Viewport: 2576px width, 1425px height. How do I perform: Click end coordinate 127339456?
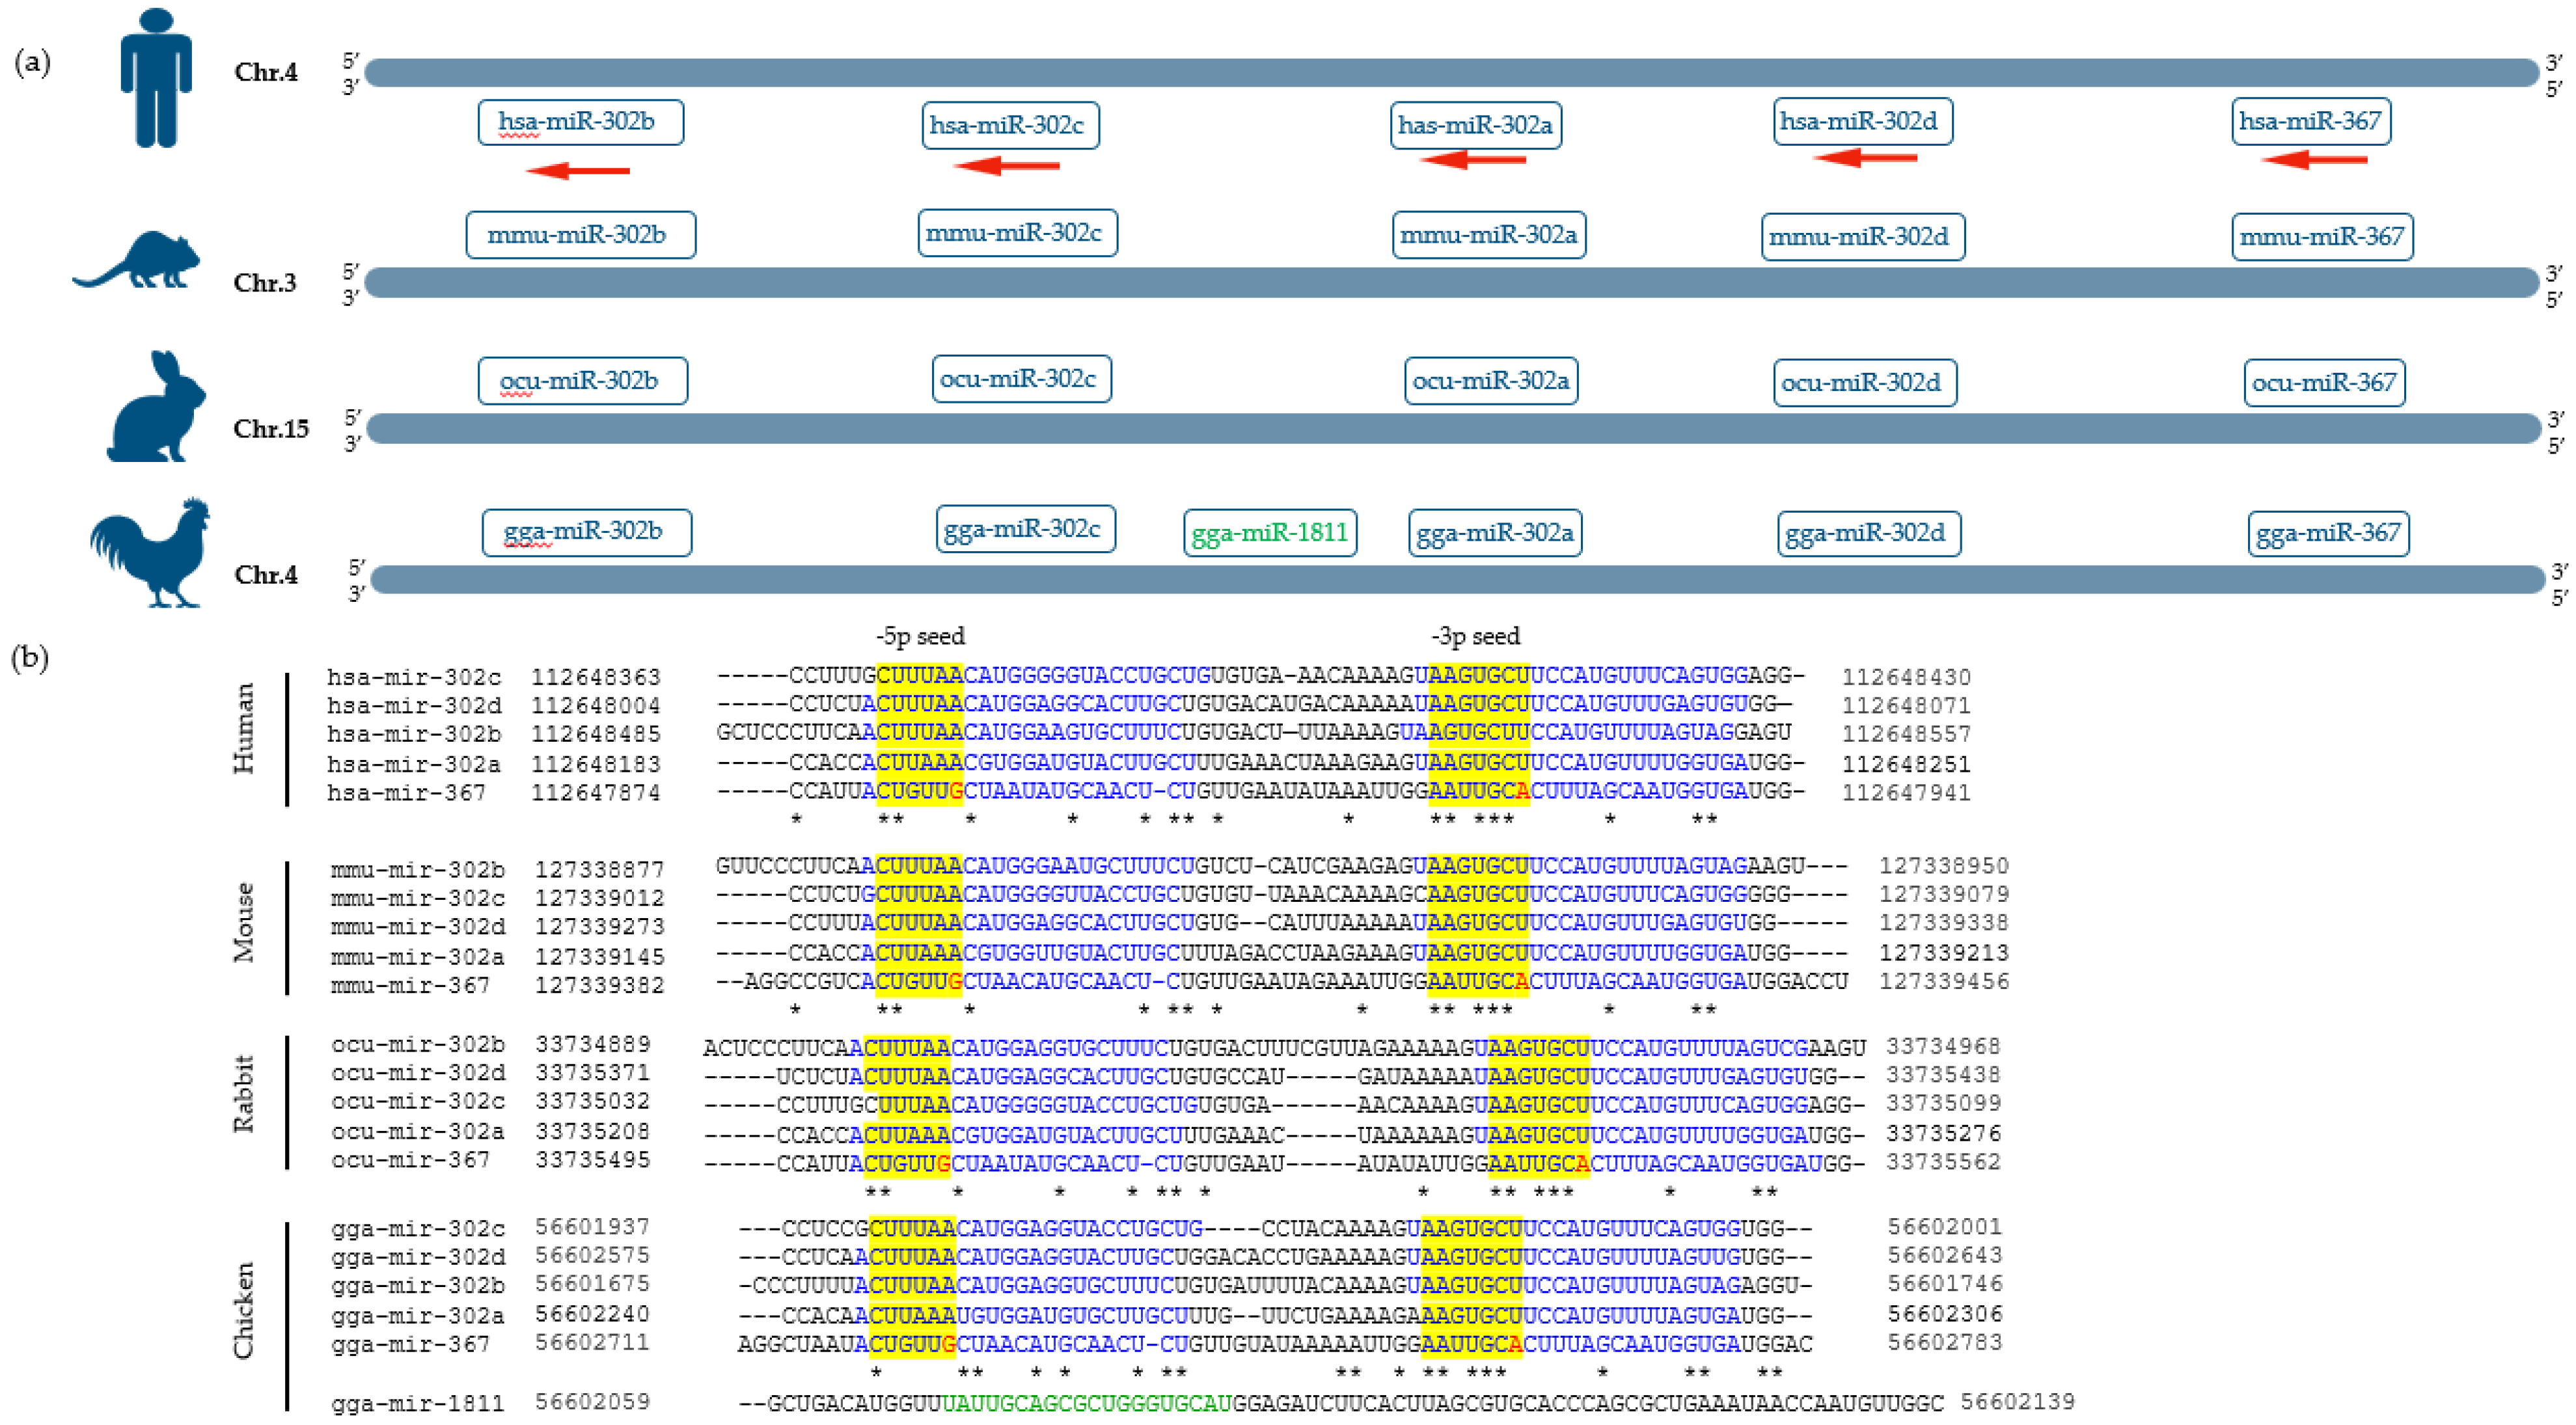point(1944,982)
